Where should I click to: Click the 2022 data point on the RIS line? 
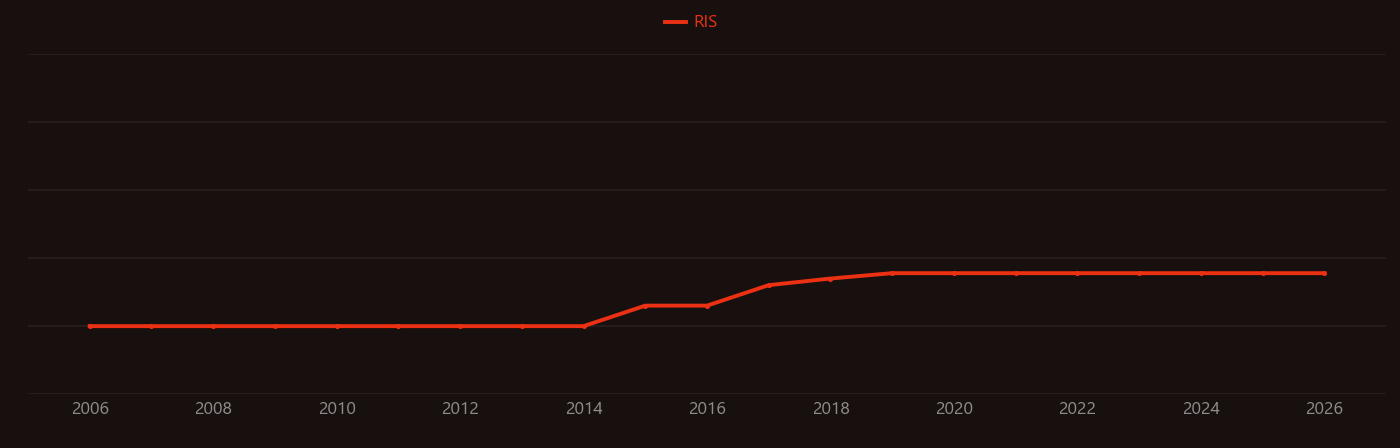(x=1077, y=273)
